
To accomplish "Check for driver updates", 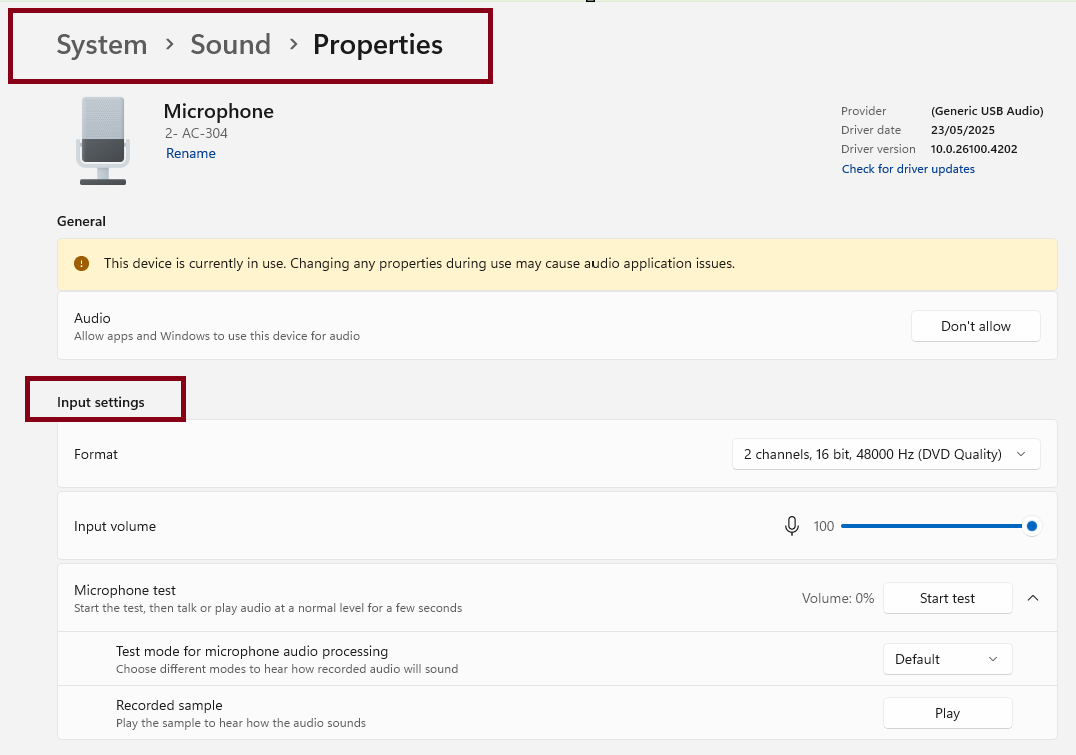I will [x=908, y=169].
